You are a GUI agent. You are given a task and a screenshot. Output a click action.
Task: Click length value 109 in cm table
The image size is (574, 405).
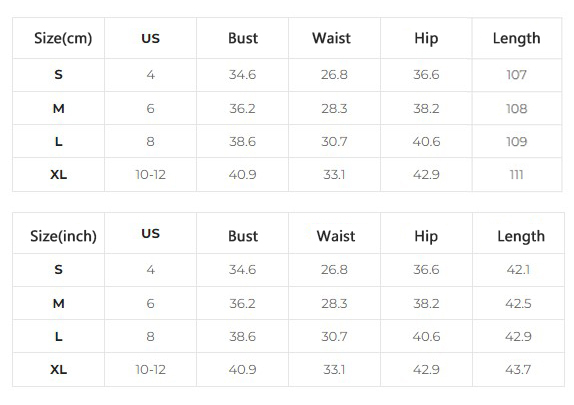click(517, 142)
